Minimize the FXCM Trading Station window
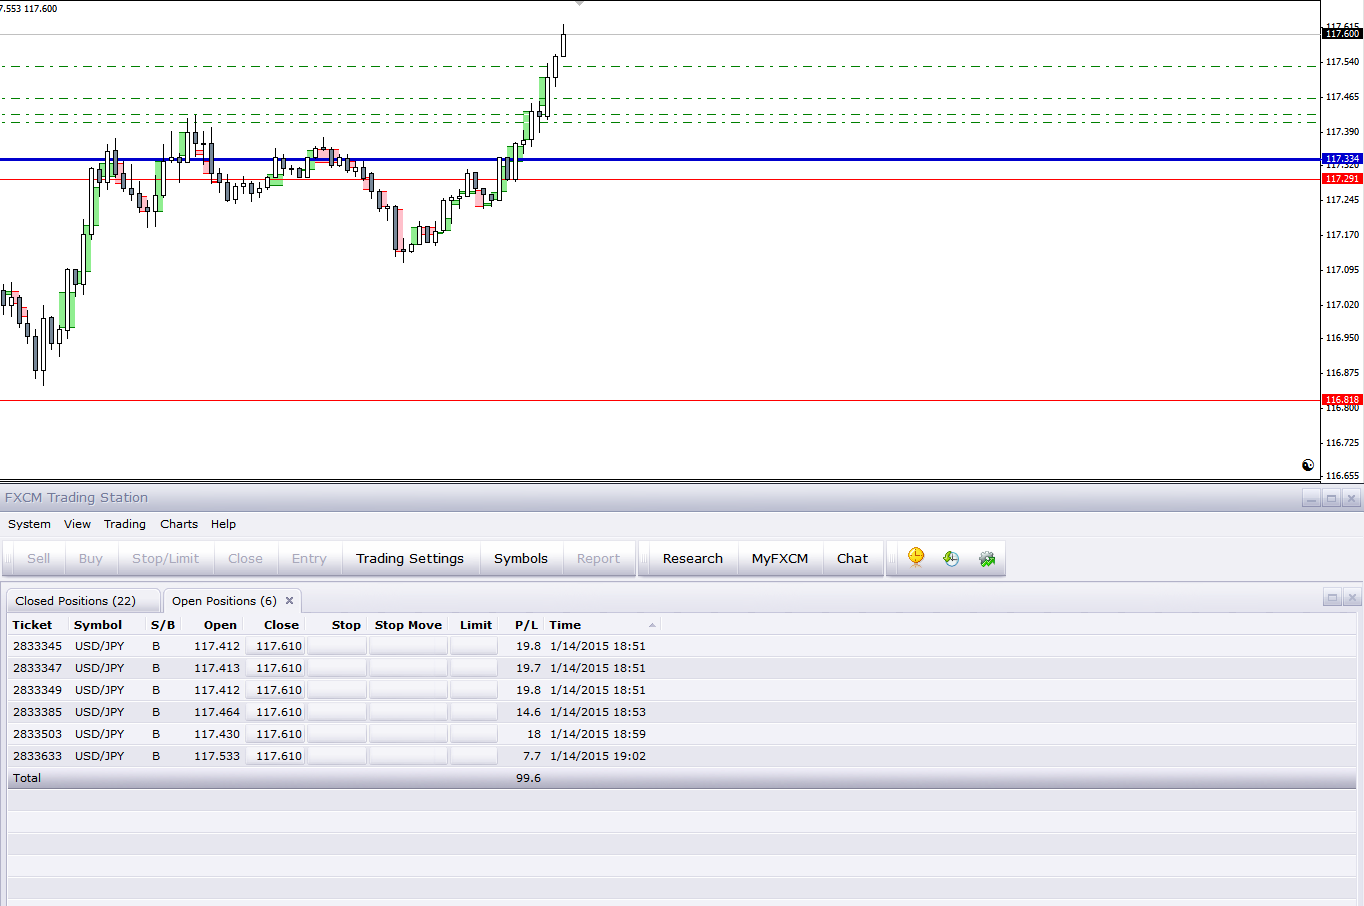Viewport: 1364px width, 906px height. 1311,498
